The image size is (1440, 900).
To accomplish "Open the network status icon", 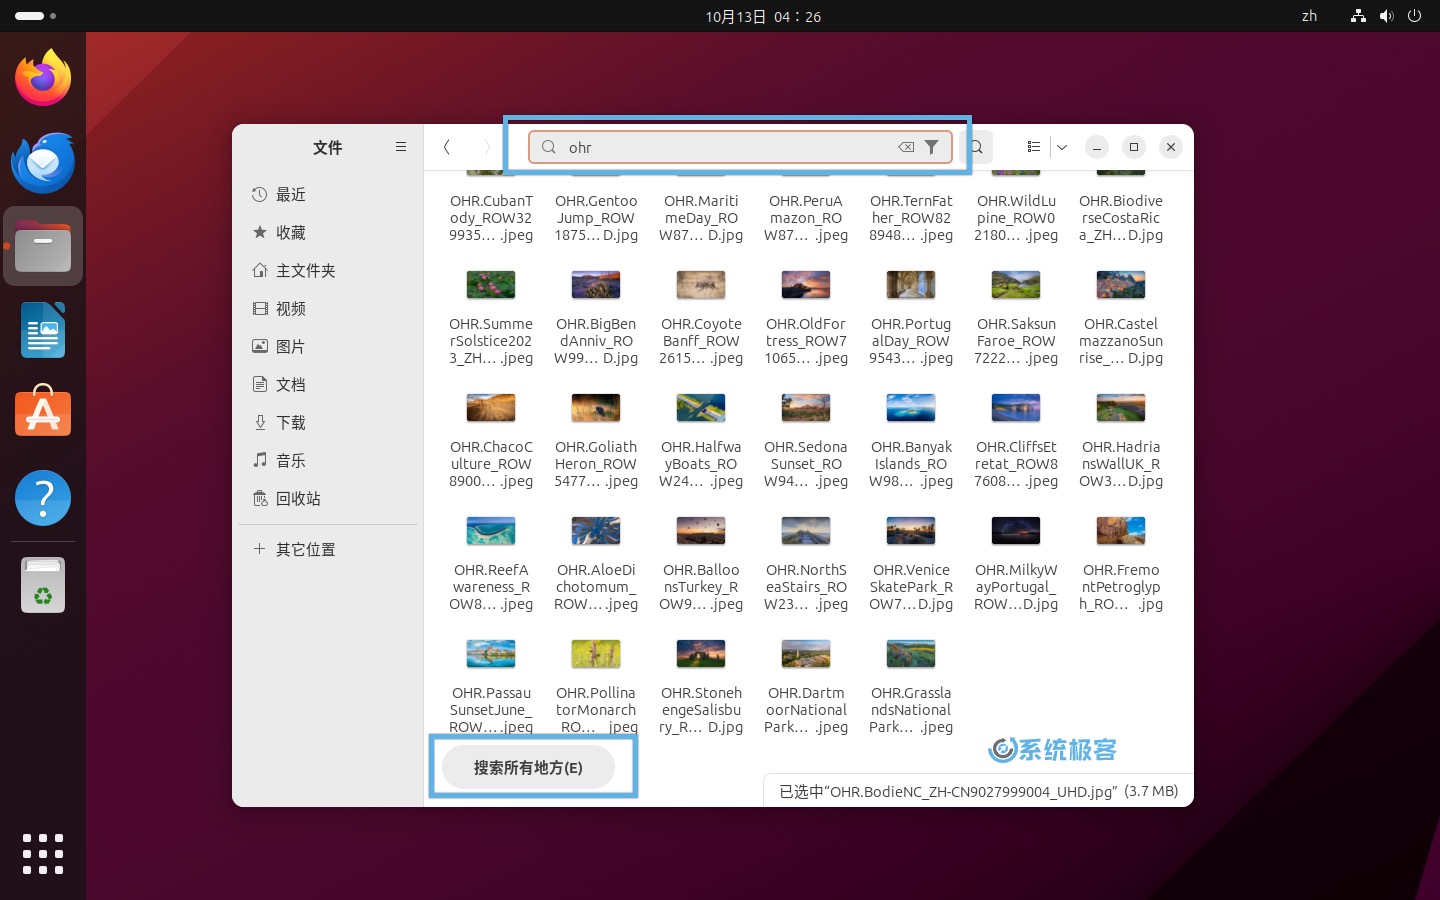I will tap(1358, 16).
